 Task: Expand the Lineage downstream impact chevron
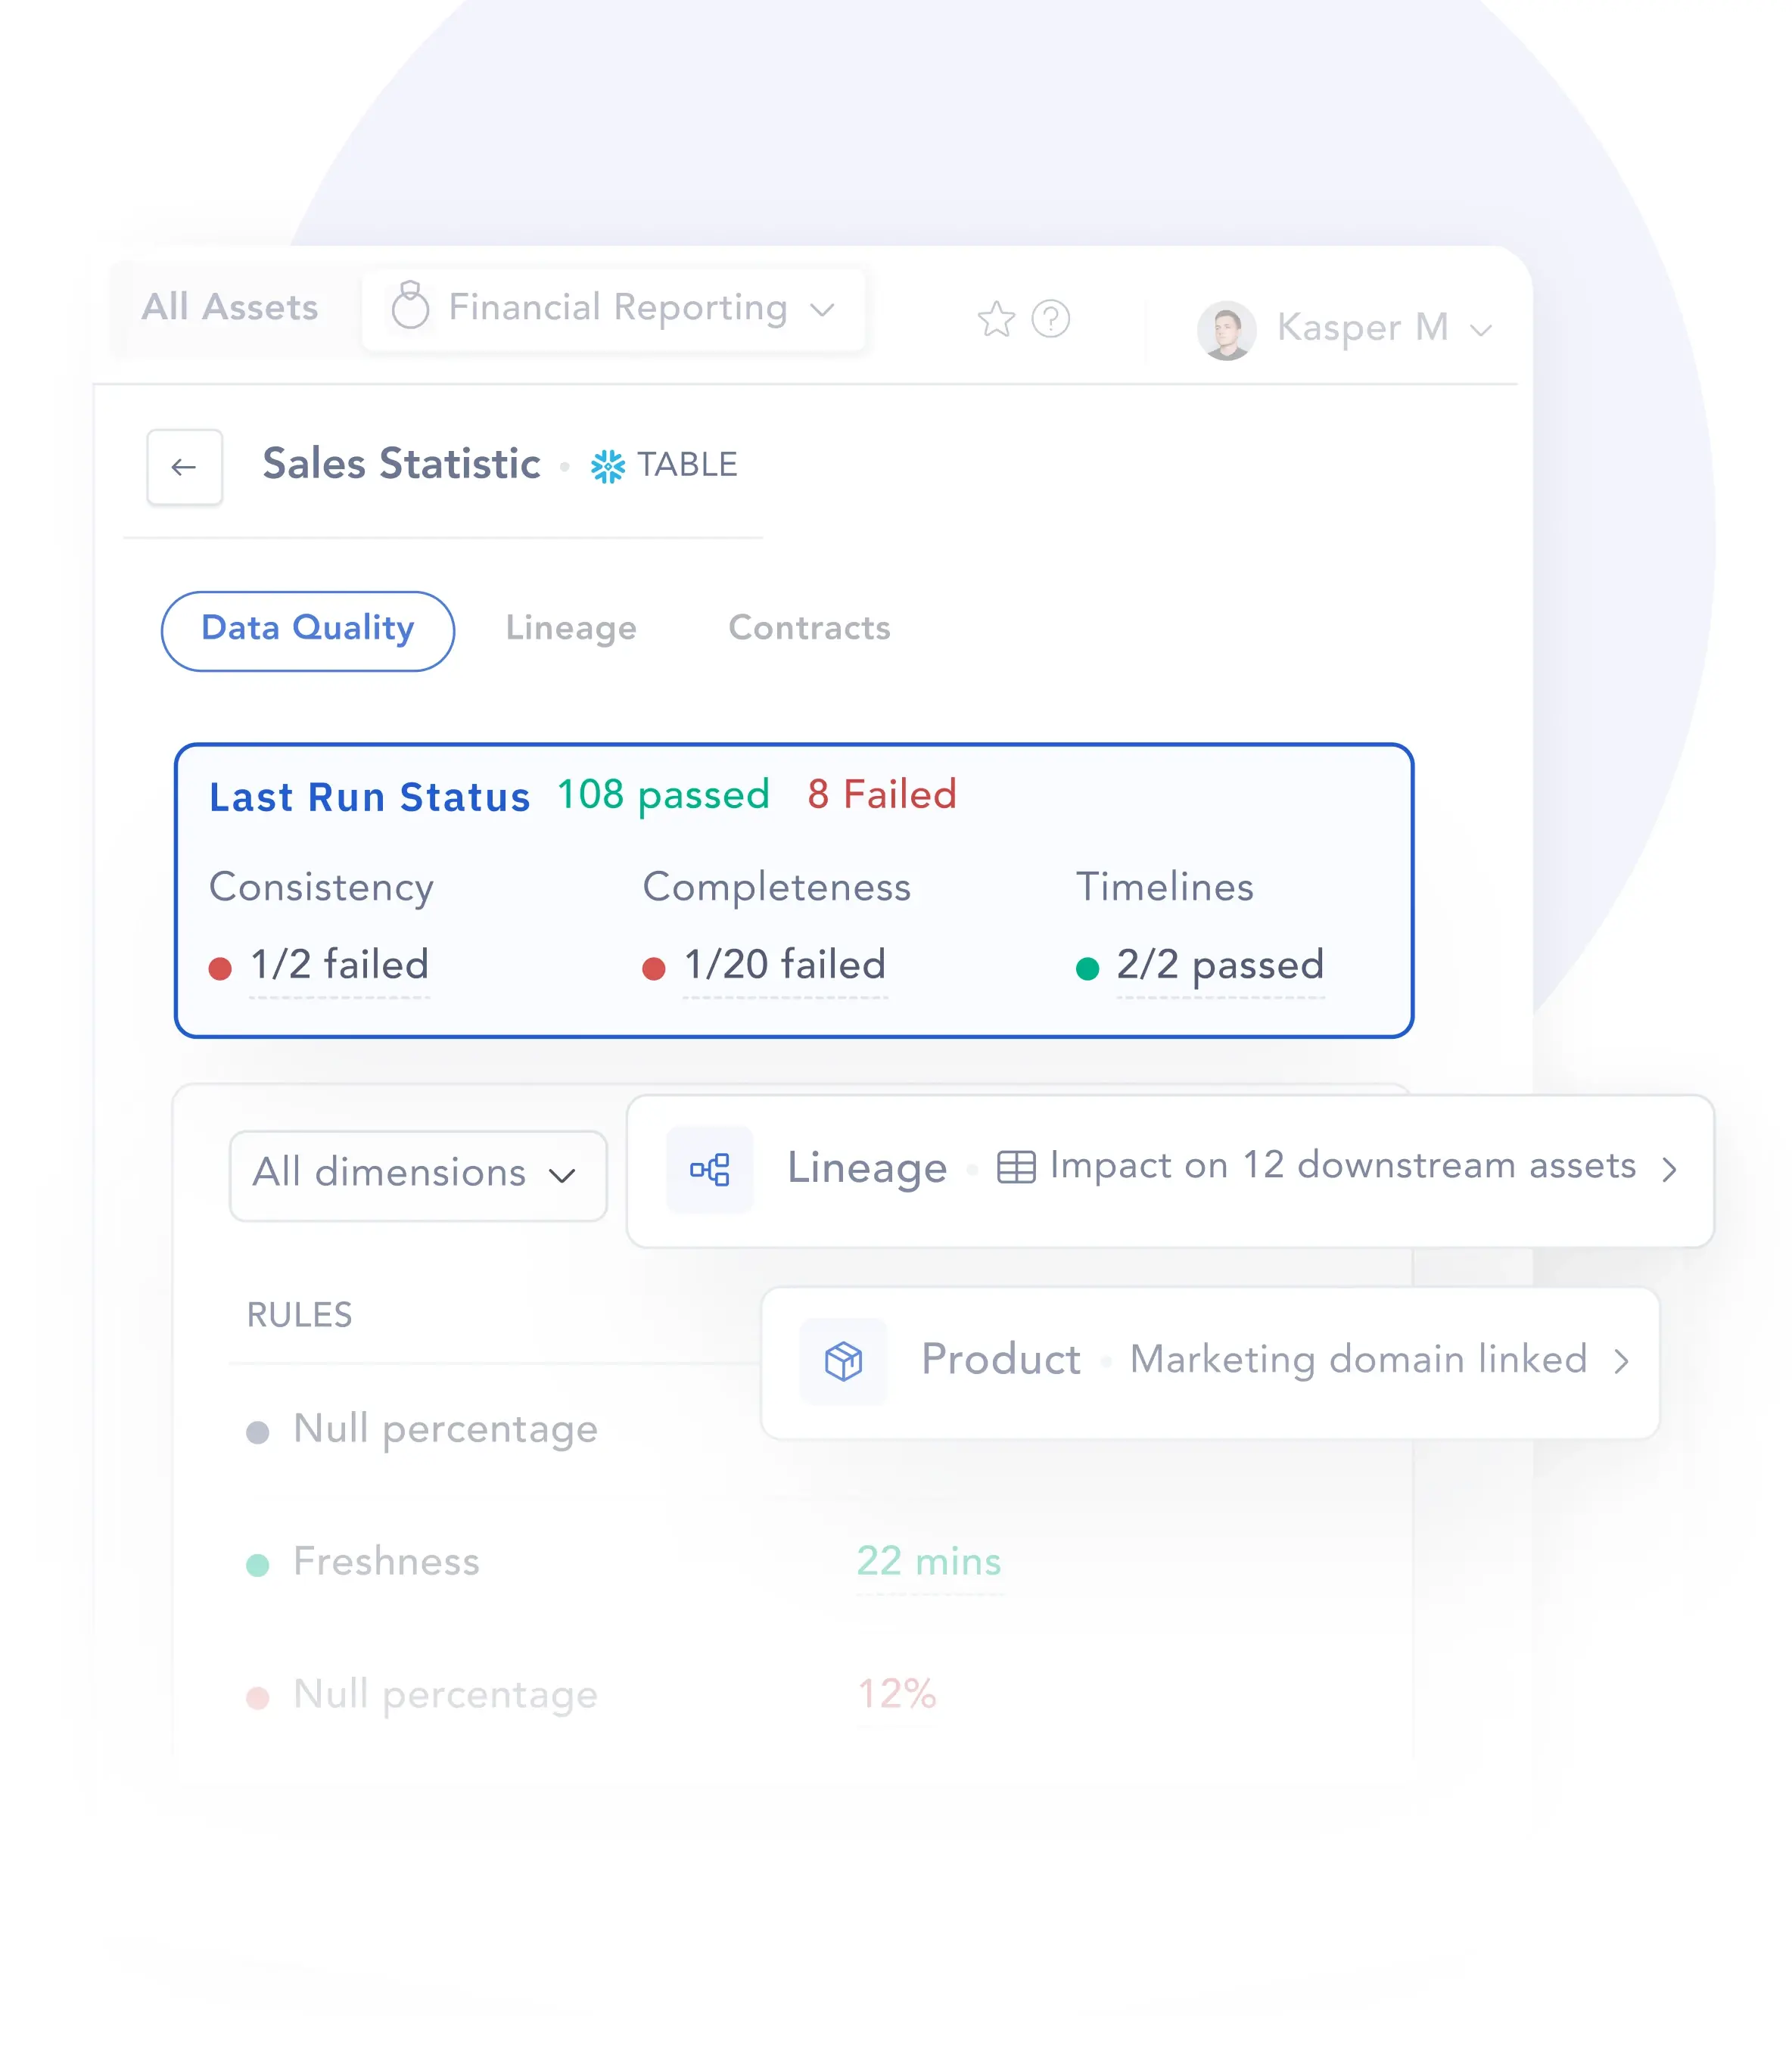coord(1669,1169)
